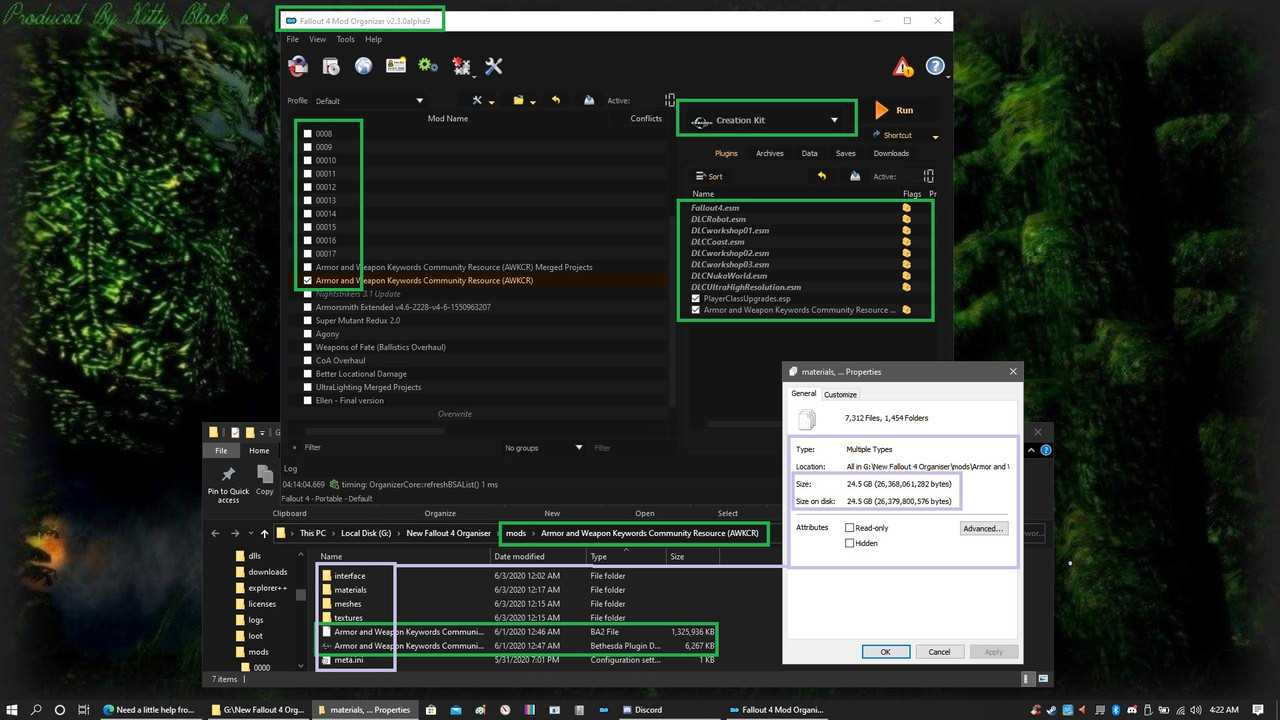The height and width of the screenshot is (720, 1280).
Task: Enable Super Mutant Redux 2.0 checkbox
Action: (308, 321)
